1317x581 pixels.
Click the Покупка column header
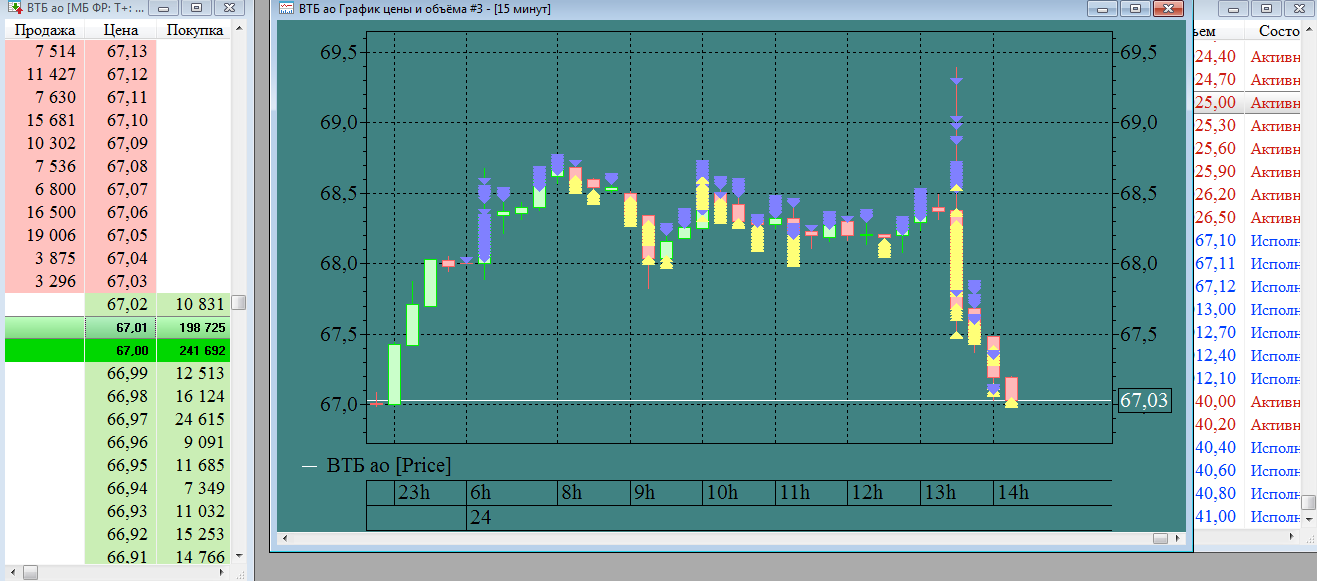(194, 31)
